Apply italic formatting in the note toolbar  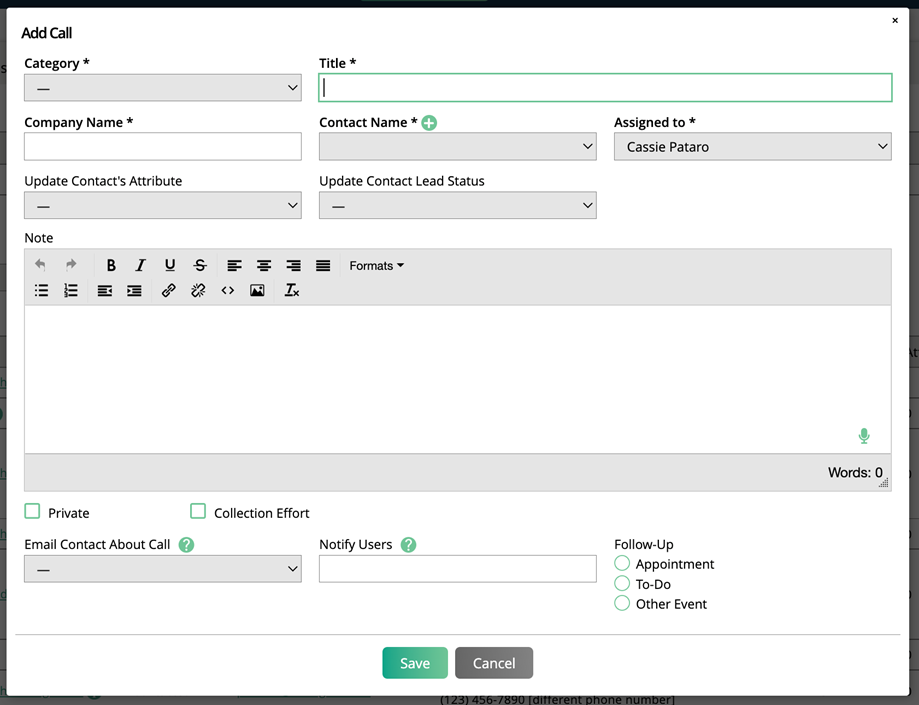coord(141,266)
